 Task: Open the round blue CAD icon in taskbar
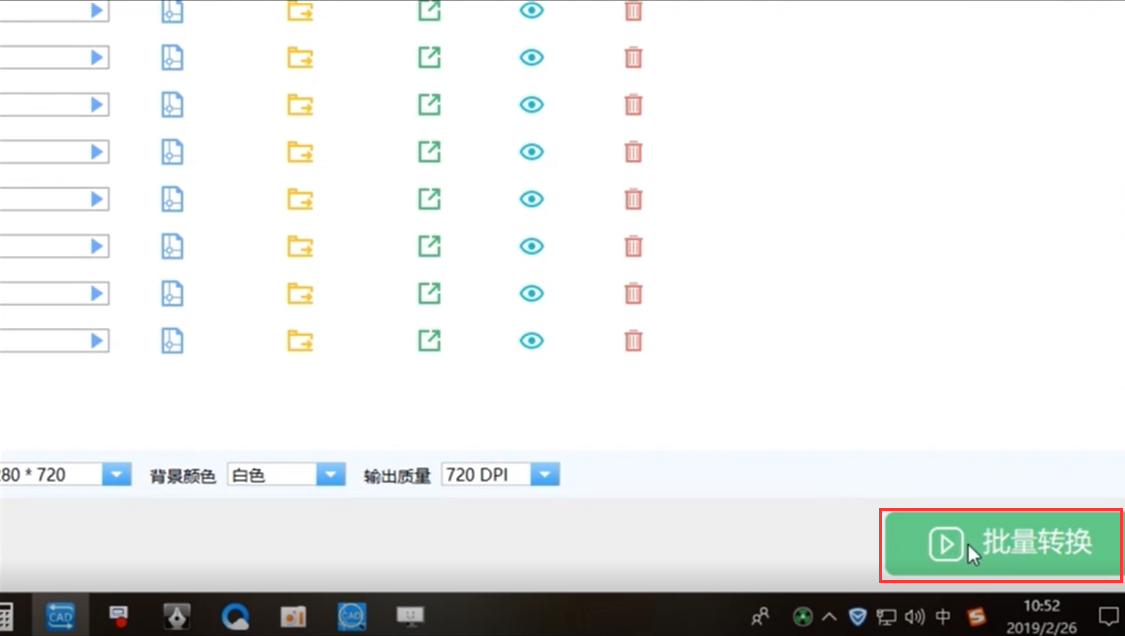(351, 616)
